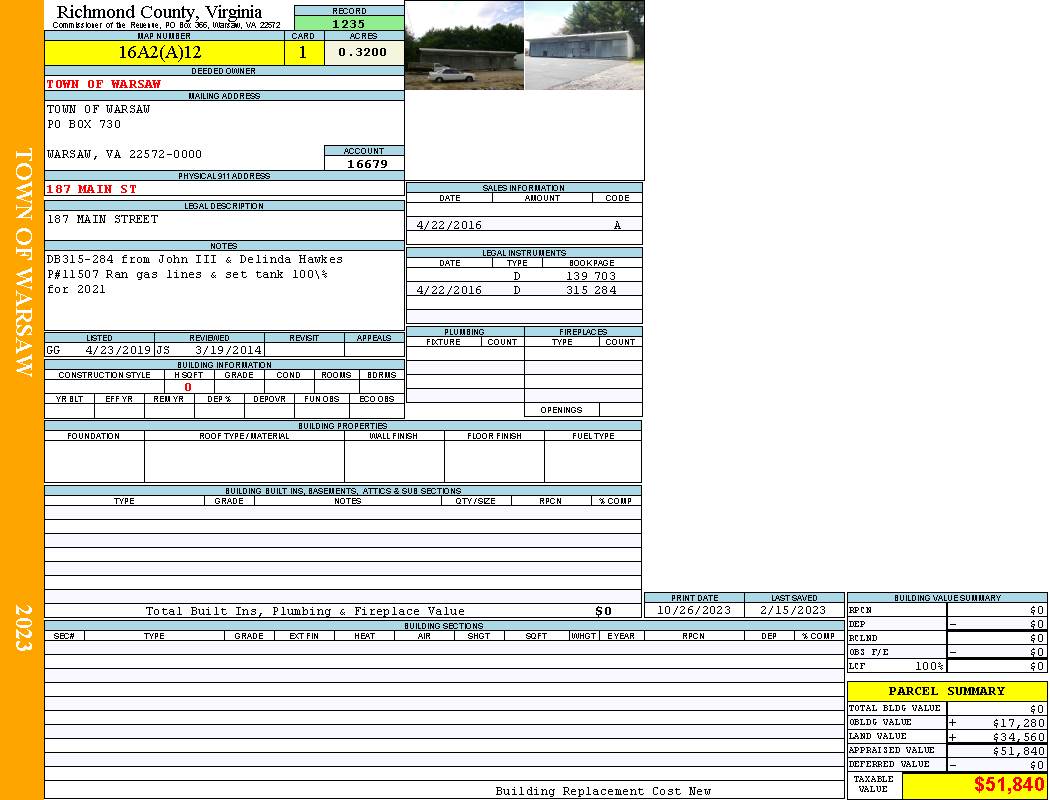Select the deeded owner TOWN OF WARSAW in red
Screen dimensions: 1050x800
pos(104,84)
